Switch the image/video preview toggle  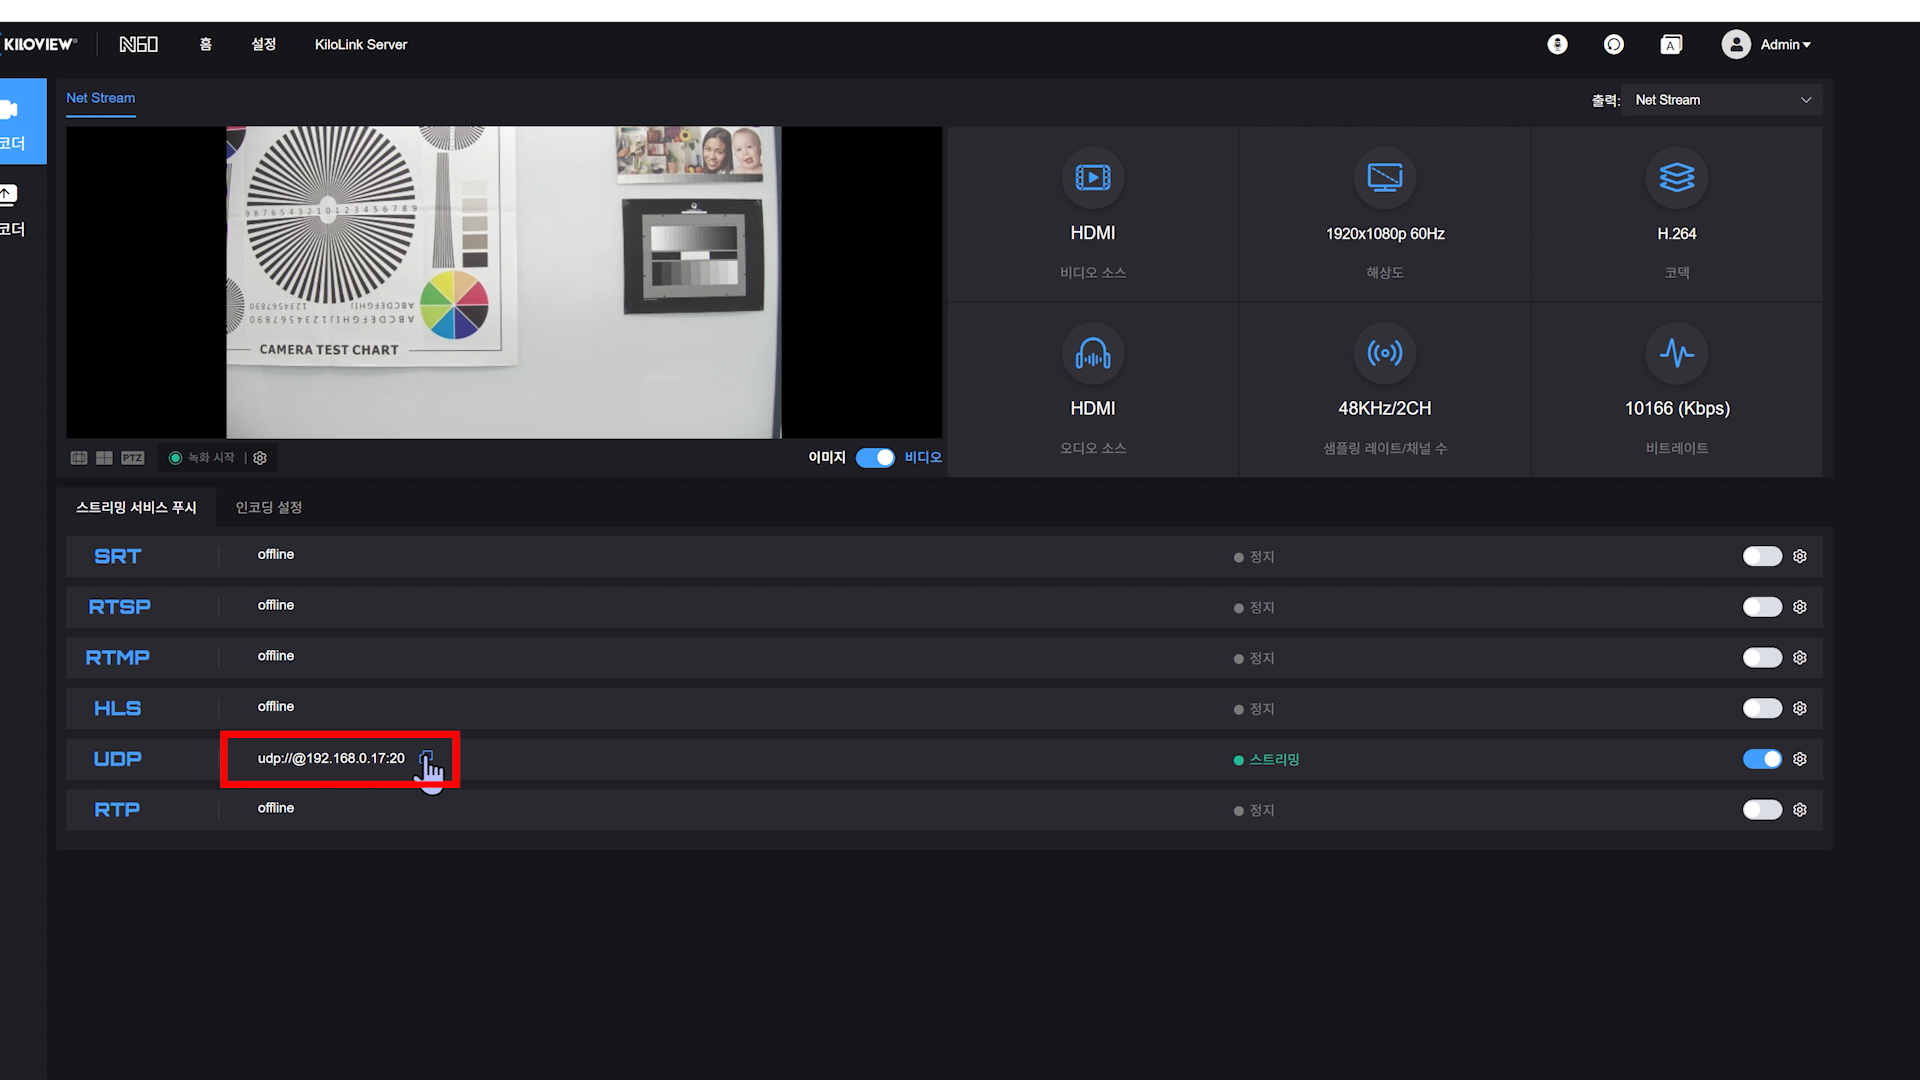[875, 458]
